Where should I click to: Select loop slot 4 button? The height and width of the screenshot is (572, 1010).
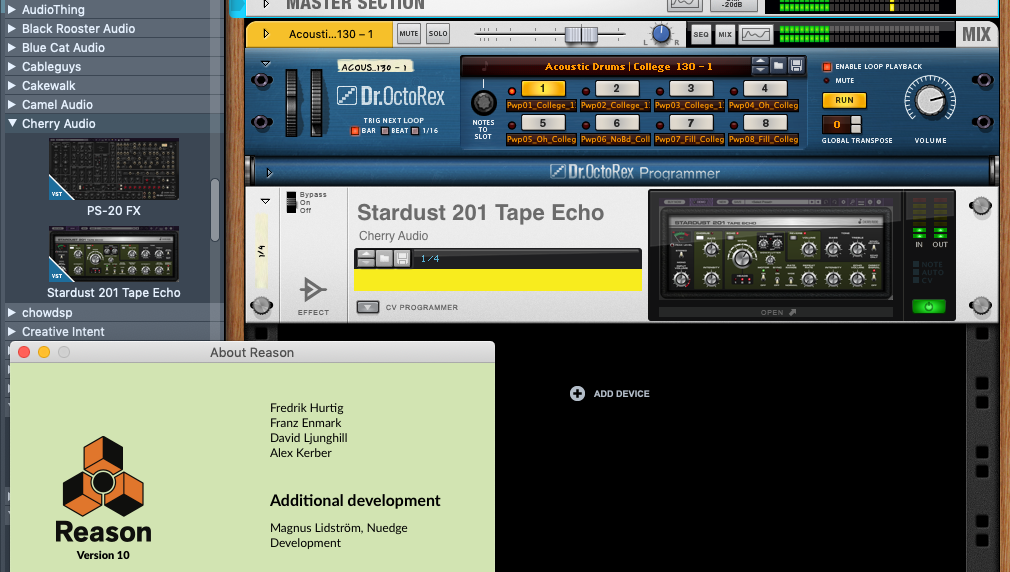click(x=765, y=88)
